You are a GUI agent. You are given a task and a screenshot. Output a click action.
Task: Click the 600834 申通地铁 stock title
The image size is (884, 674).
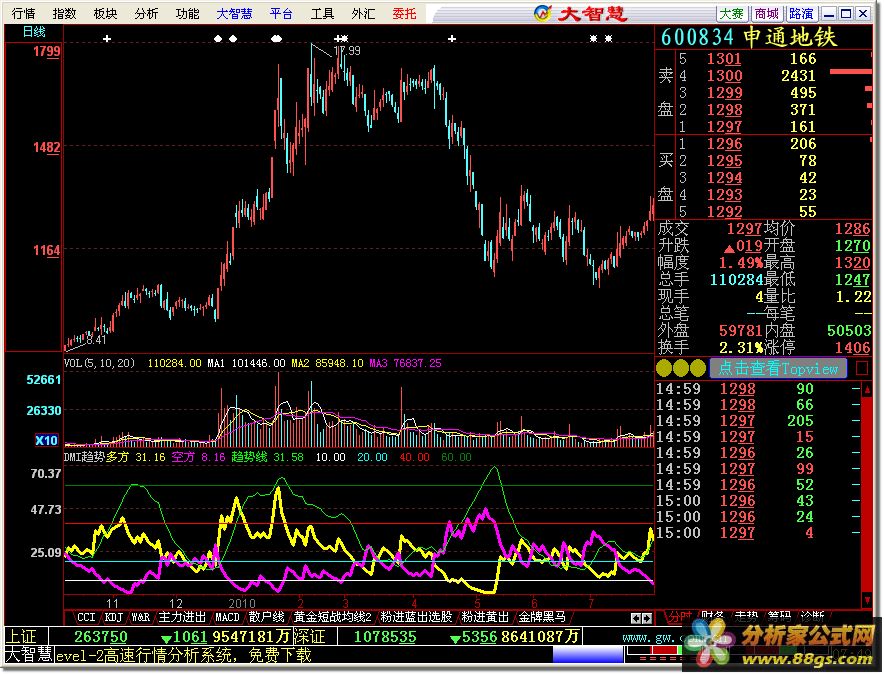click(x=749, y=38)
